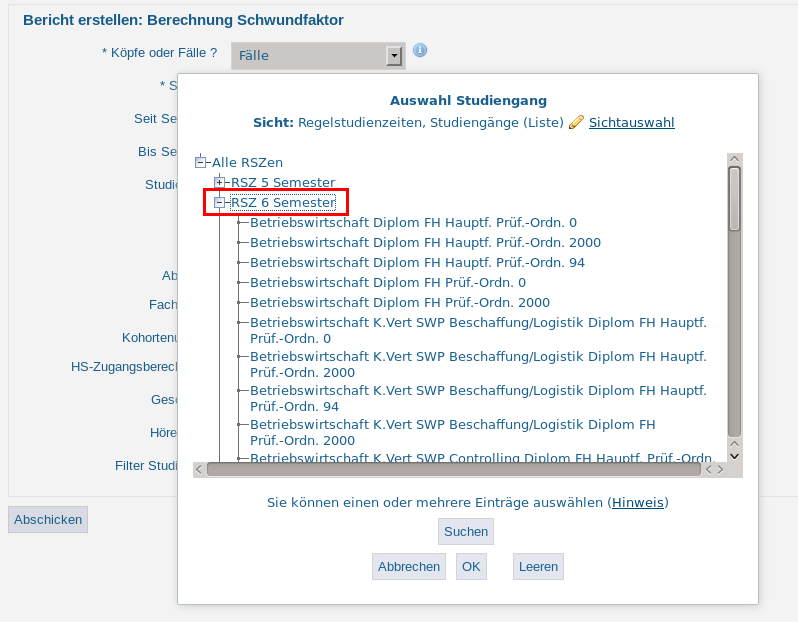Click Abbrechen to cancel selection
The height and width of the screenshot is (622, 798).
(x=409, y=566)
